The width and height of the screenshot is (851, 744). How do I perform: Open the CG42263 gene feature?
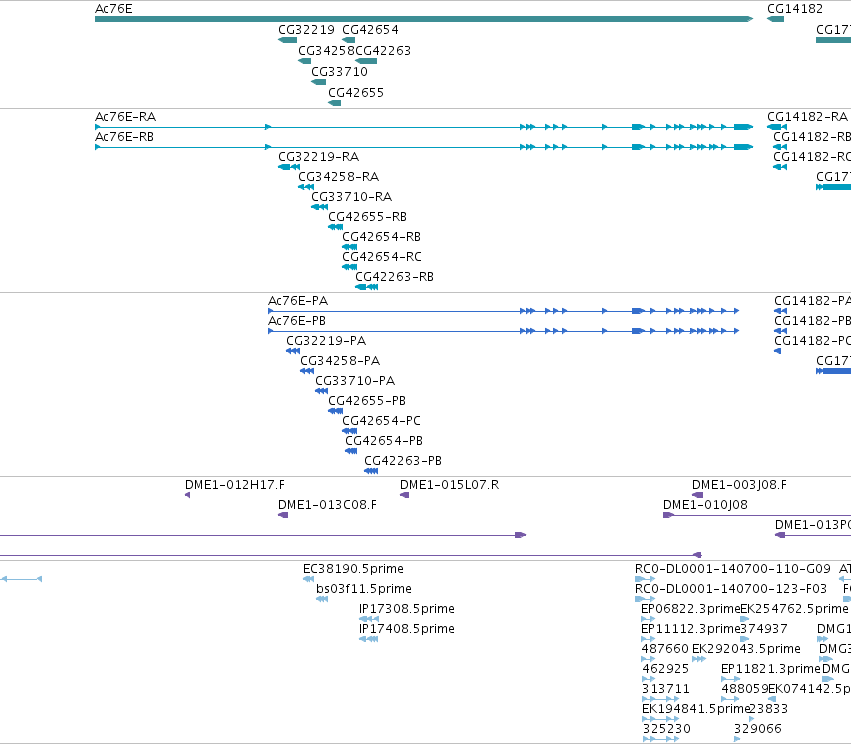pyautogui.click(x=366, y=61)
